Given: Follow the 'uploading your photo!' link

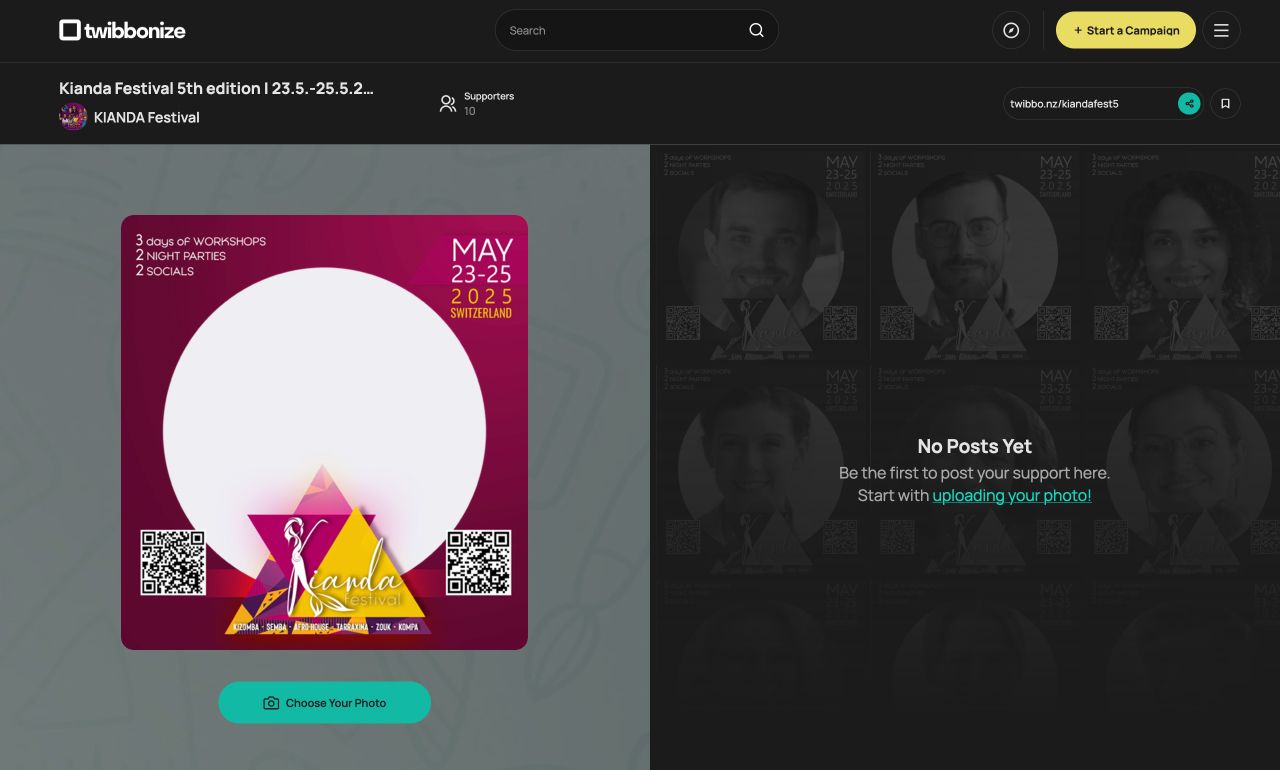Looking at the screenshot, I should 1012,495.
